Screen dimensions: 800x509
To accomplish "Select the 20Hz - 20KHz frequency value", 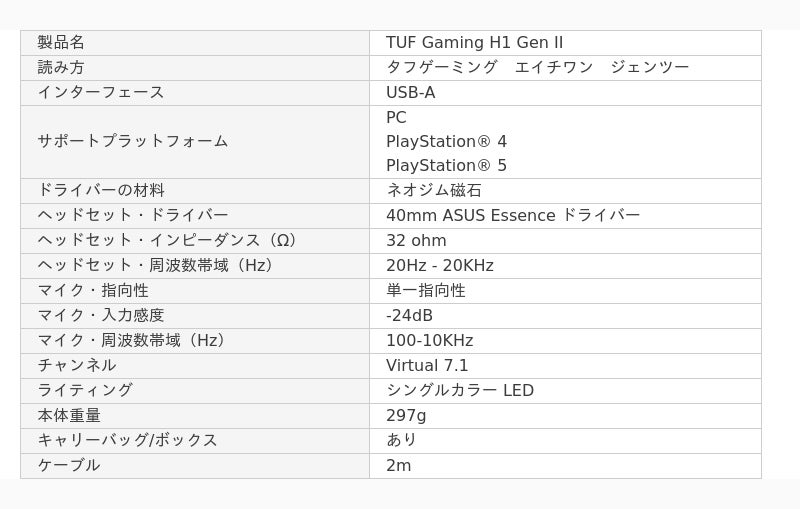I will [439, 266].
